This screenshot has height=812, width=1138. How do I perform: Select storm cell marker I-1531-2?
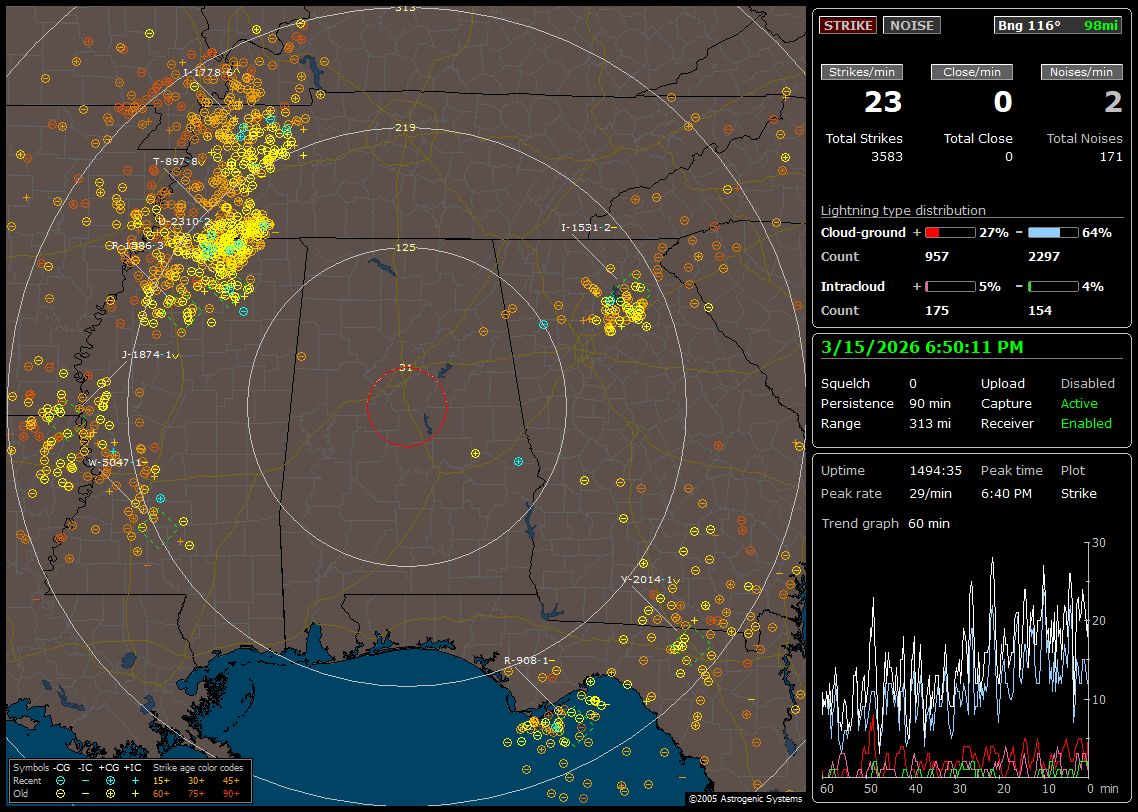pyautogui.click(x=587, y=228)
